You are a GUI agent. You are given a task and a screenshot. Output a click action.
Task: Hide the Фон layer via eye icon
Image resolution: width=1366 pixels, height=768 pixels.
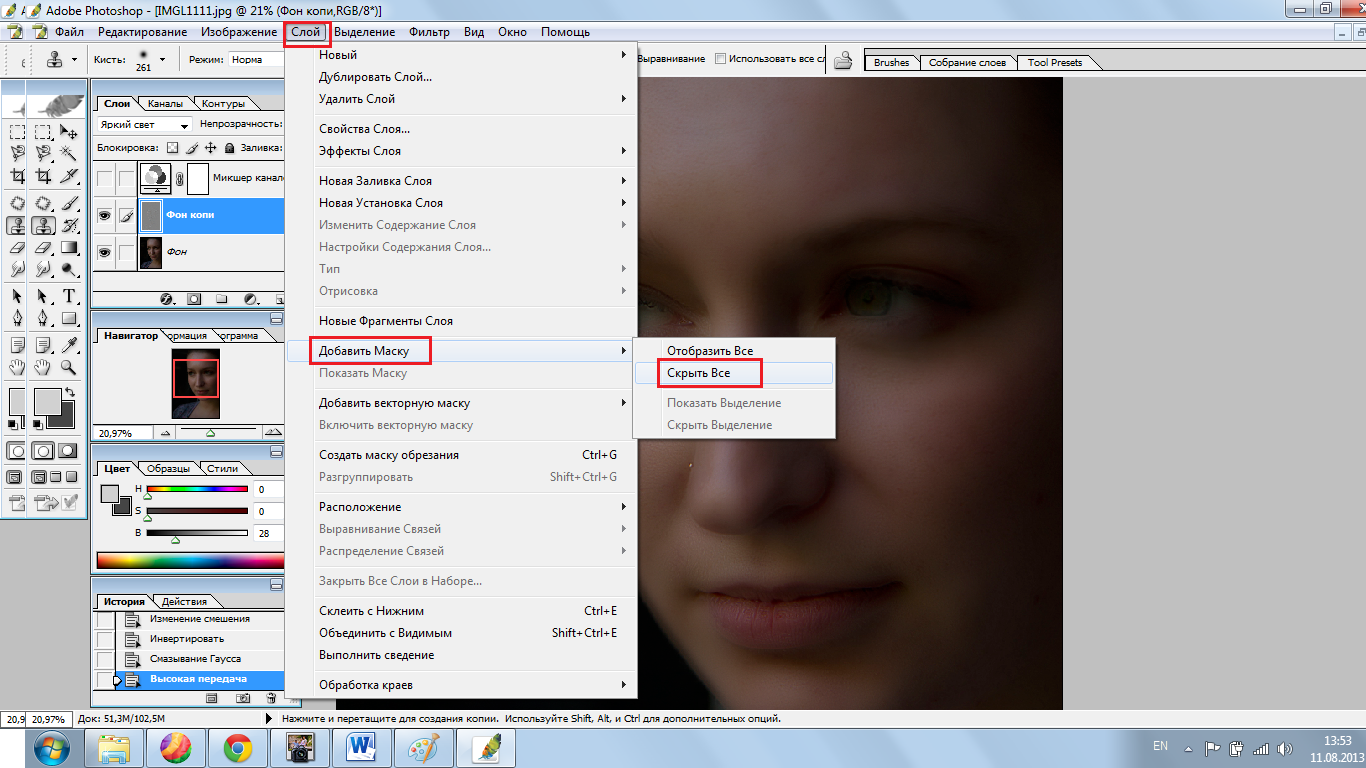click(104, 252)
